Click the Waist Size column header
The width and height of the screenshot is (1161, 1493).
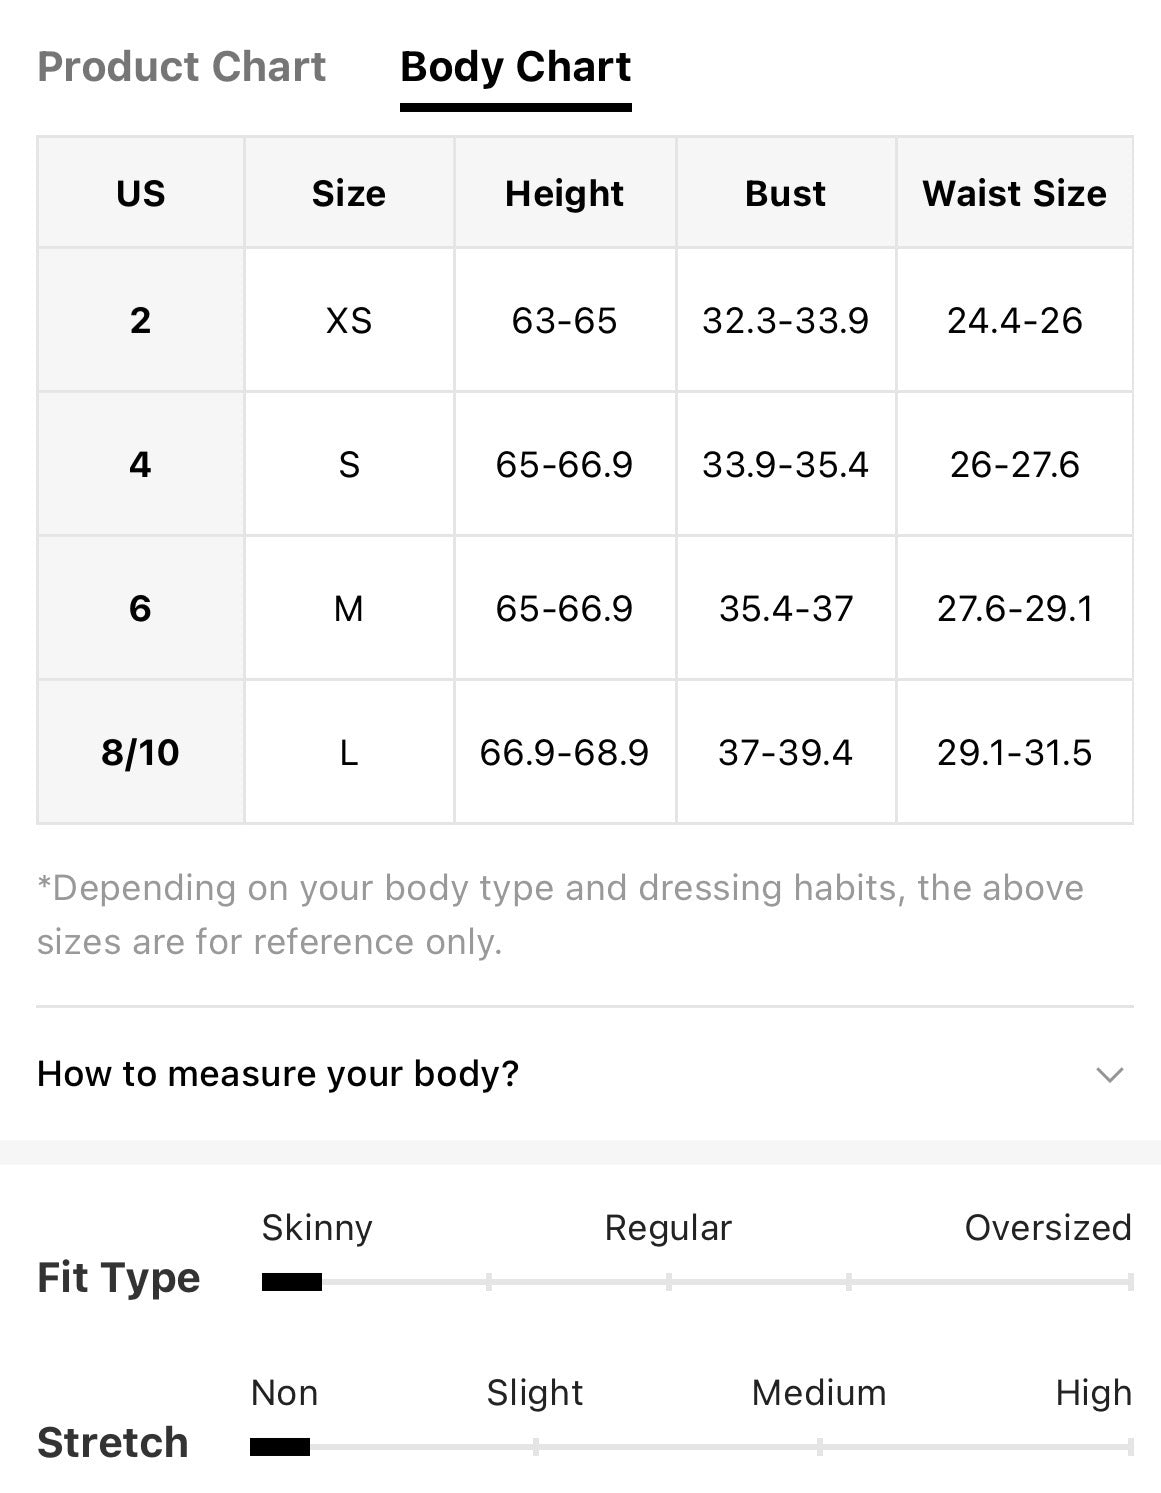tap(1015, 193)
